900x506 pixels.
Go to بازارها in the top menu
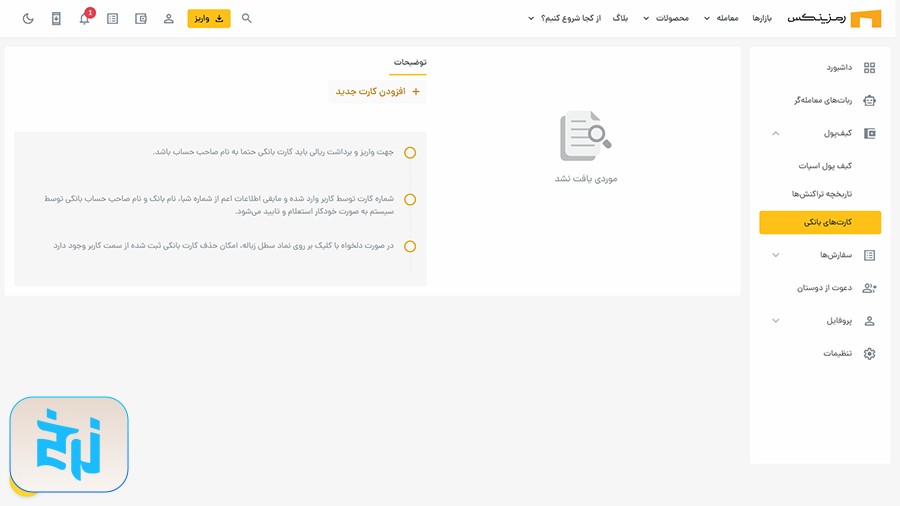tap(763, 18)
